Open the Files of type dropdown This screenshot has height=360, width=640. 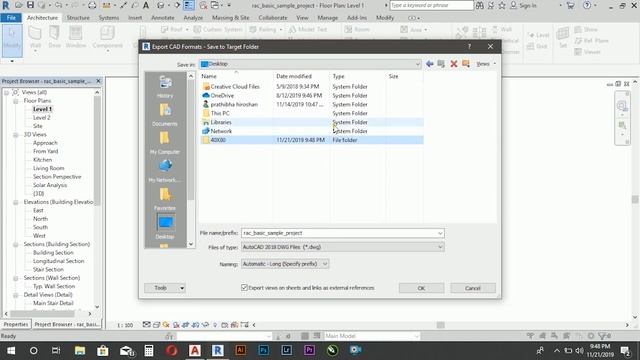point(342,247)
